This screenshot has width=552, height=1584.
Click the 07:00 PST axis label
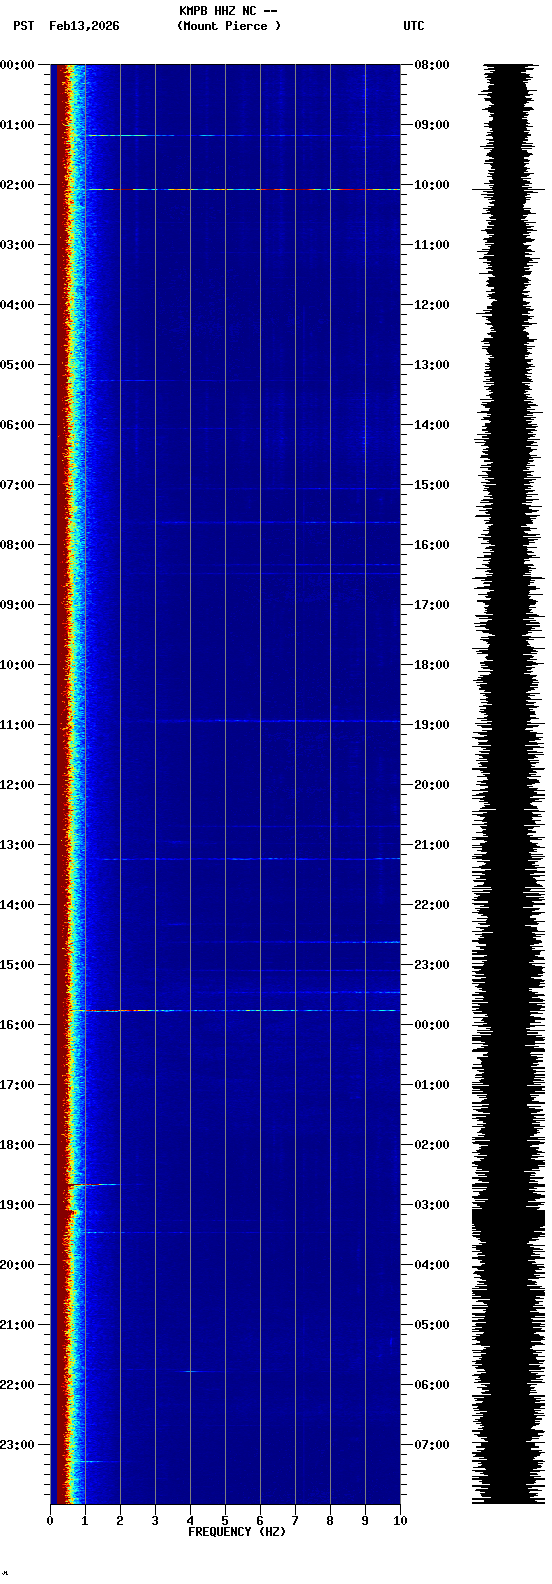pos(17,485)
